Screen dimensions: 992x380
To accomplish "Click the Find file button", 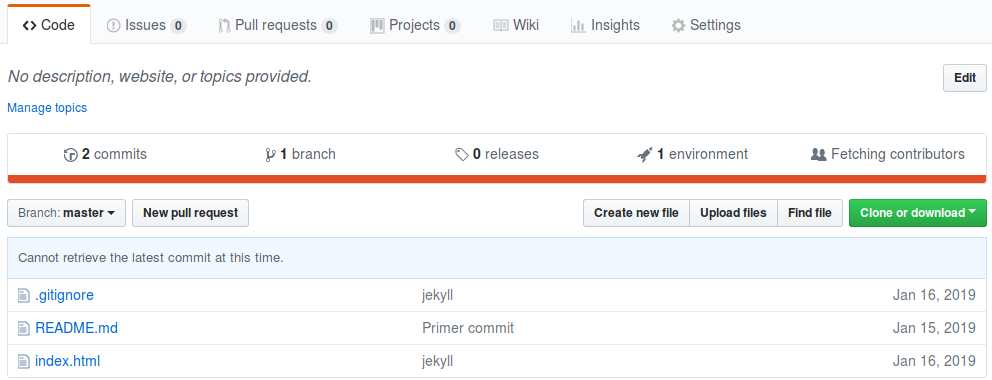I will point(810,213).
